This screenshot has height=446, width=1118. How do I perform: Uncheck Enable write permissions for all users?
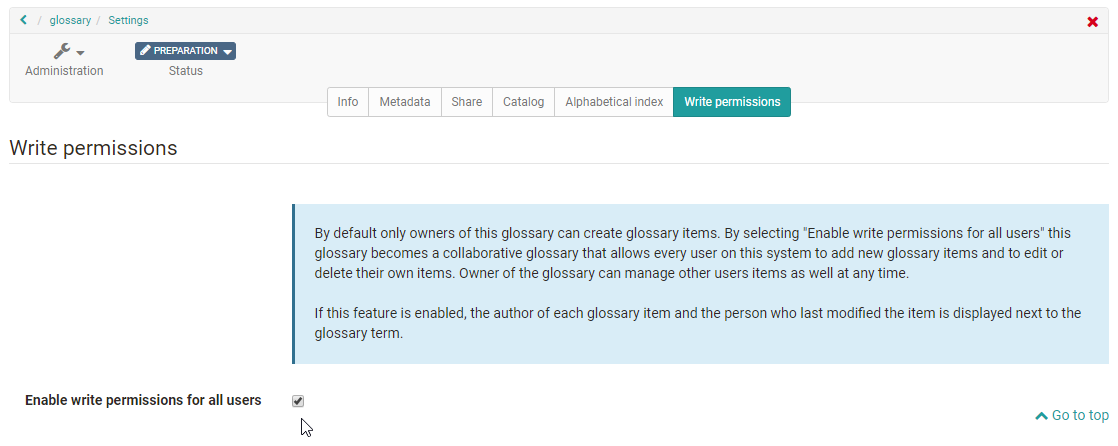coord(298,401)
